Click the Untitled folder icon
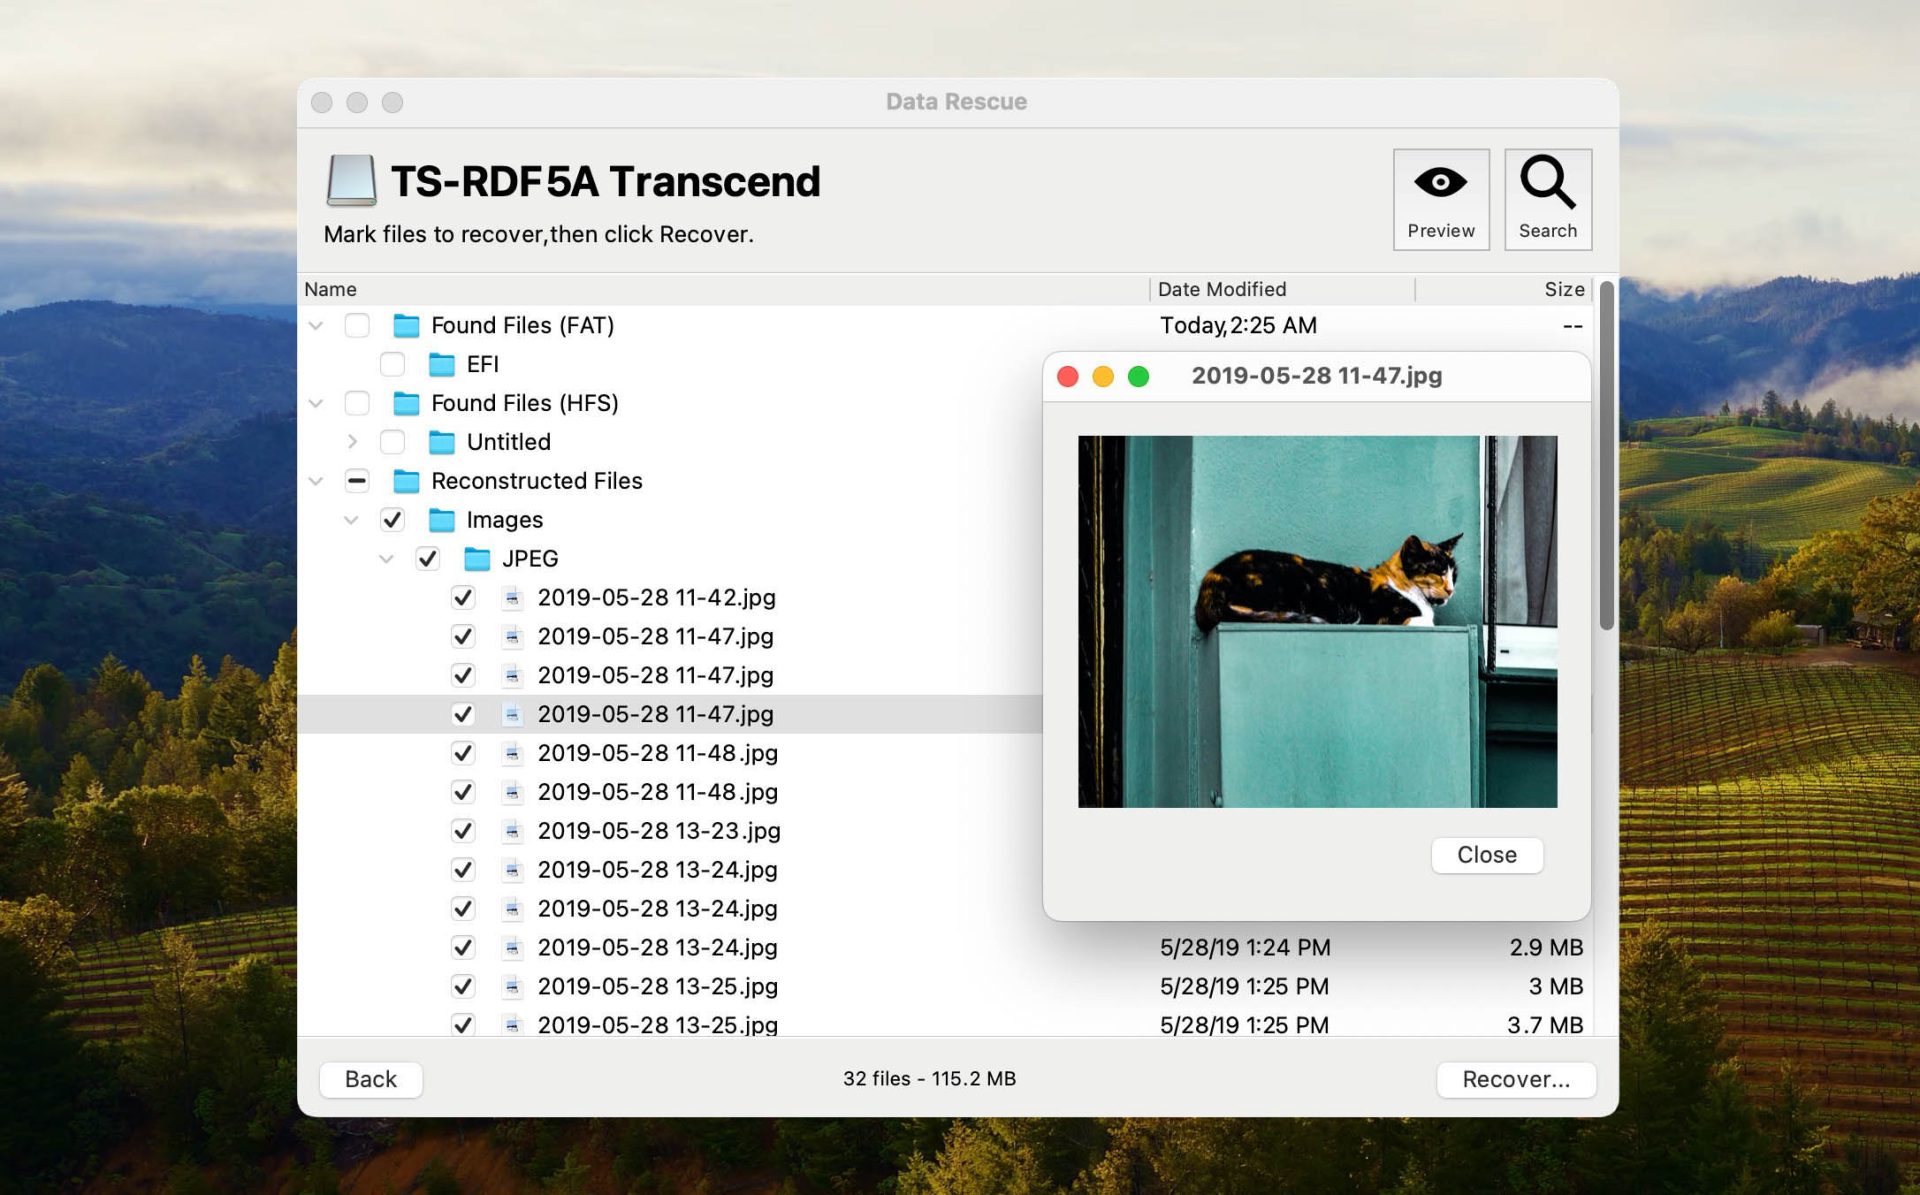 click(440, 442)
